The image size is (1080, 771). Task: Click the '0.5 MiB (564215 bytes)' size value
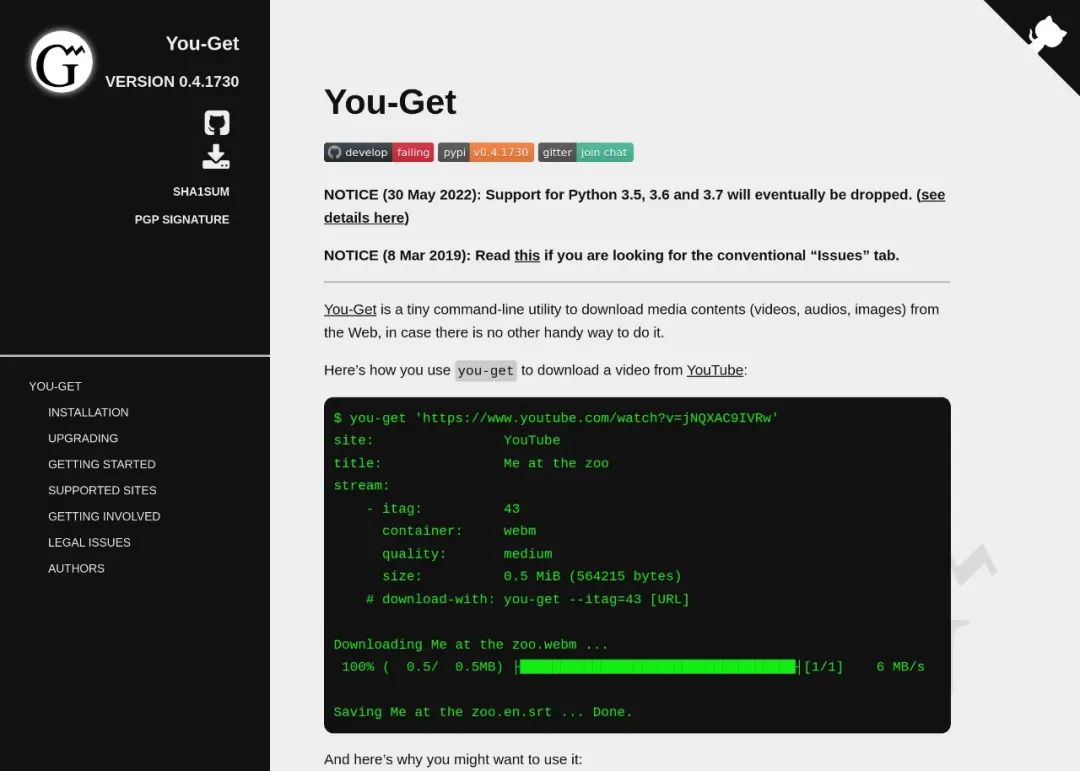point(592,576)
